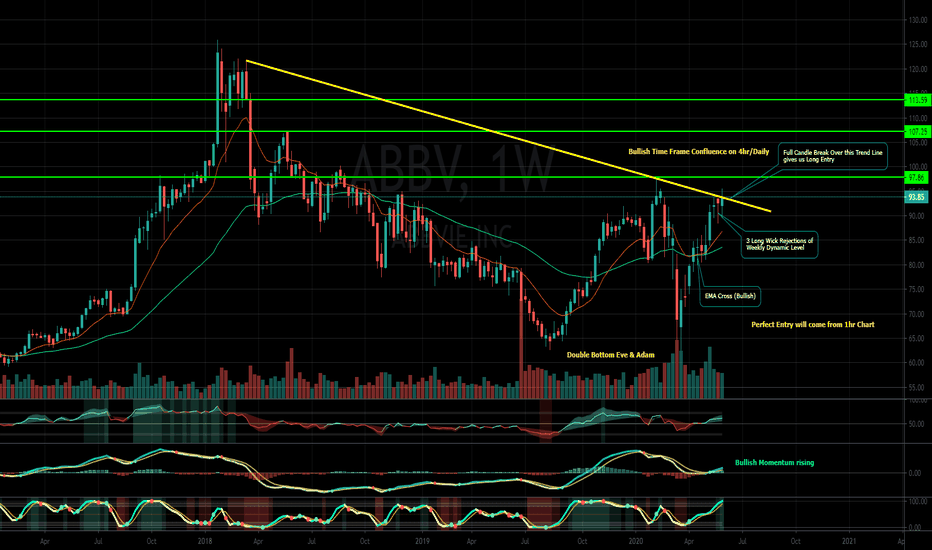Viewport: 932px width, 550px height.
Task: Click the 2018 label on the time axis
Action: point(205,541)
